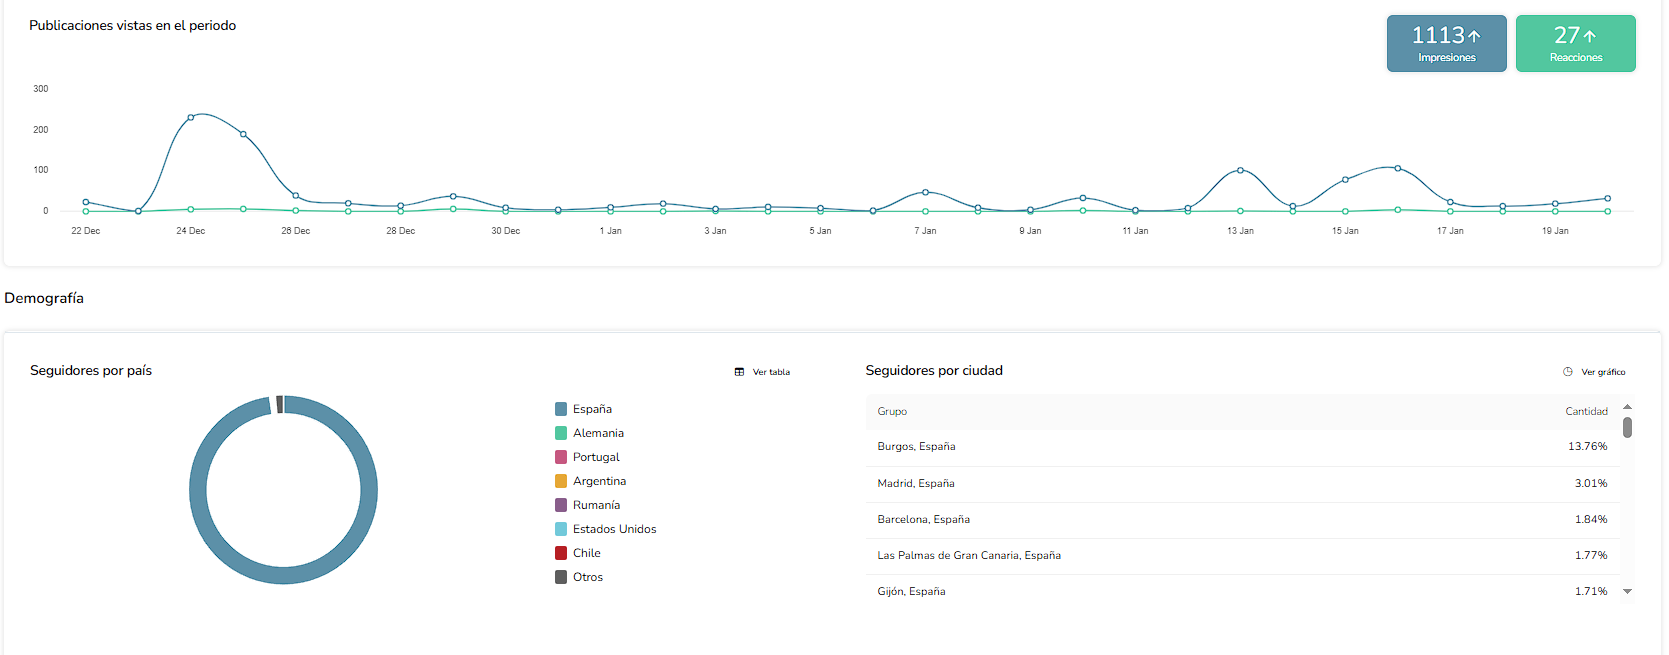Toggle the España legend series
Viewport: 1669px width, 655px height.
(592, 409)
